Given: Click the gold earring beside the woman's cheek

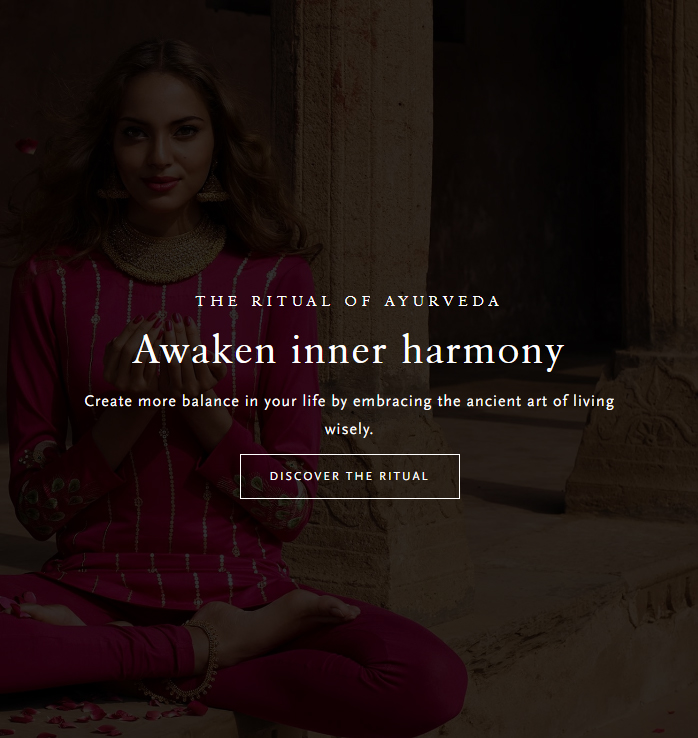Looking at the screenshot, I should coord(210,186).
